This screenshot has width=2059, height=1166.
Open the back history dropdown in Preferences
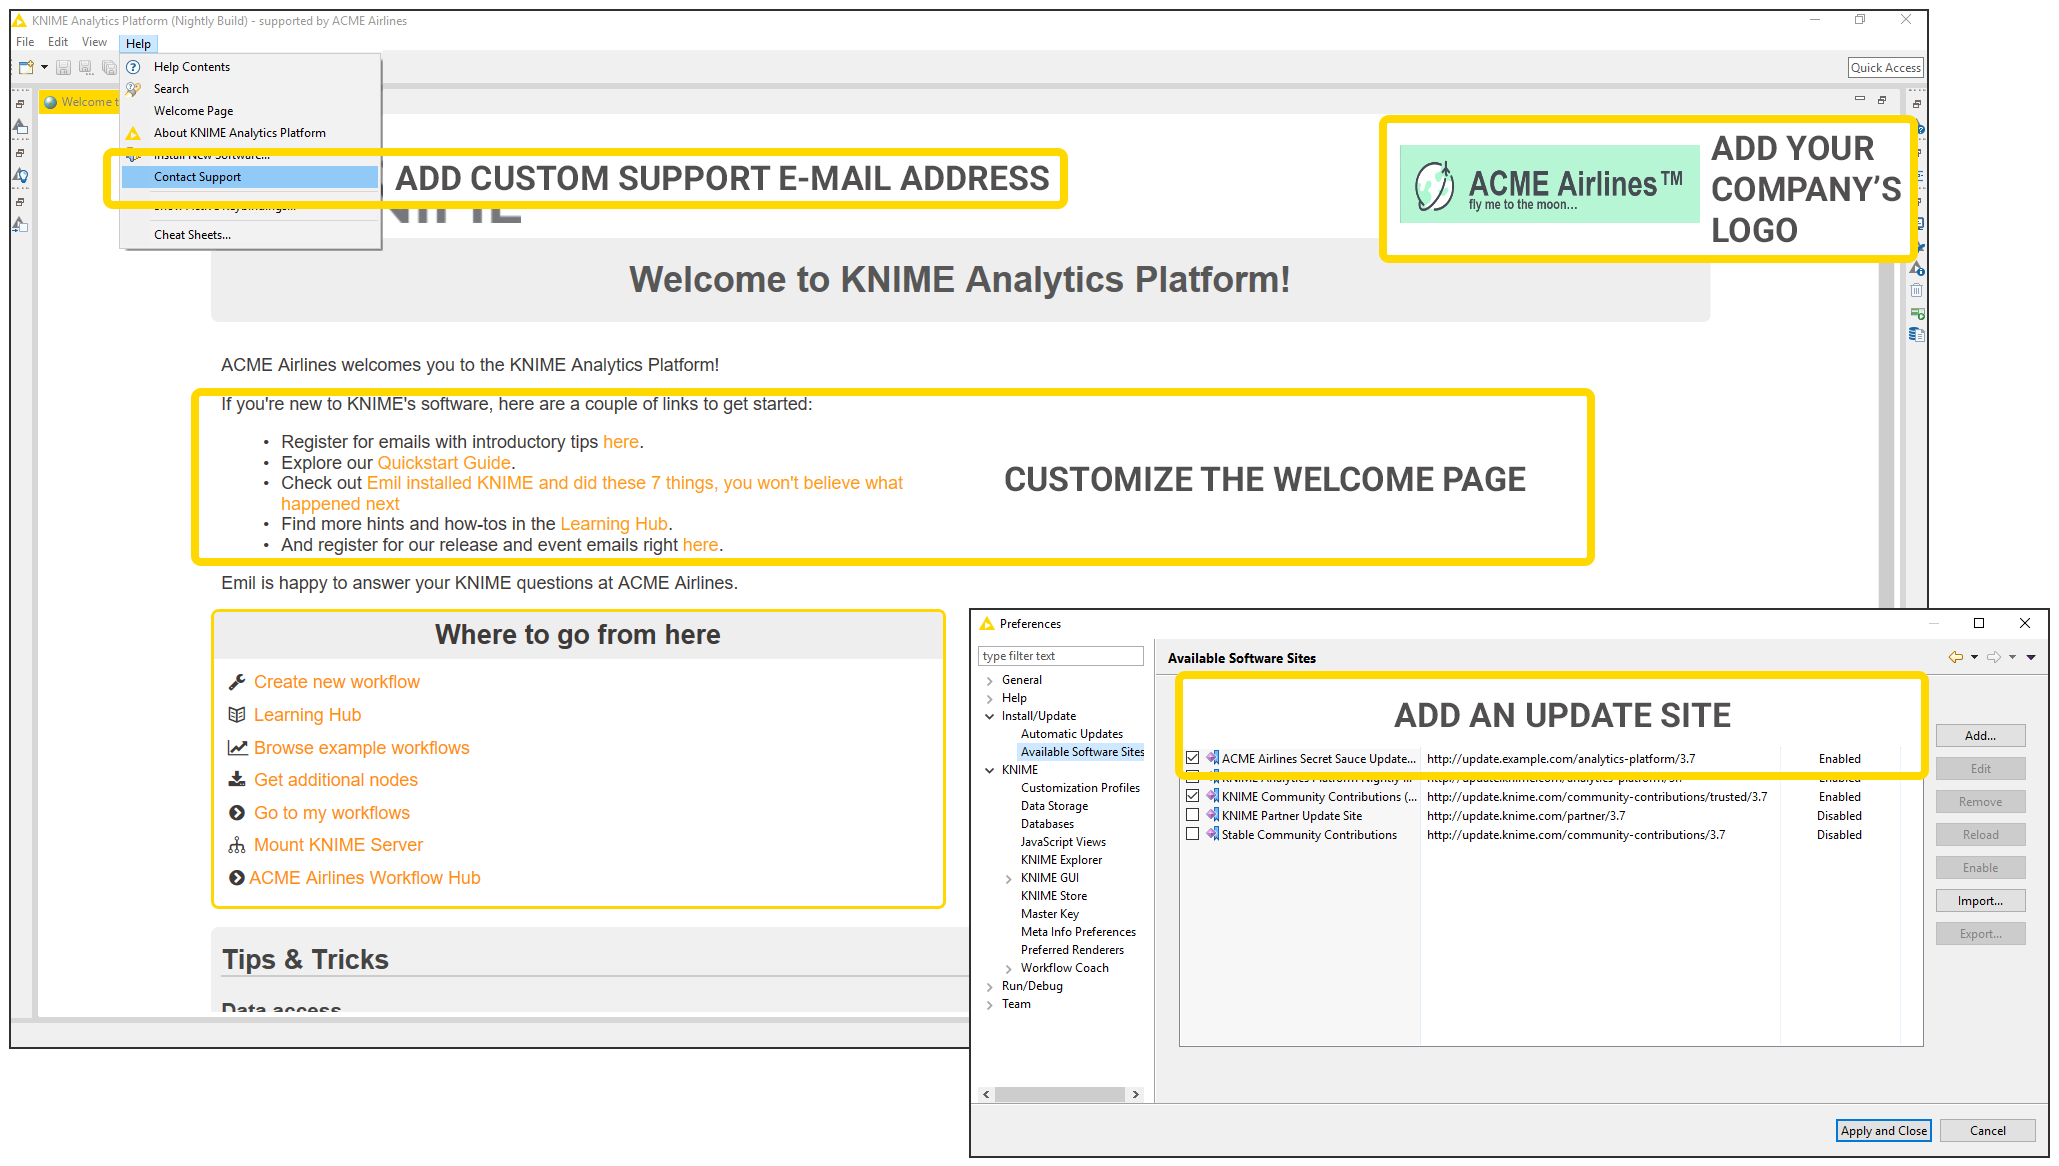[1974, 657]
